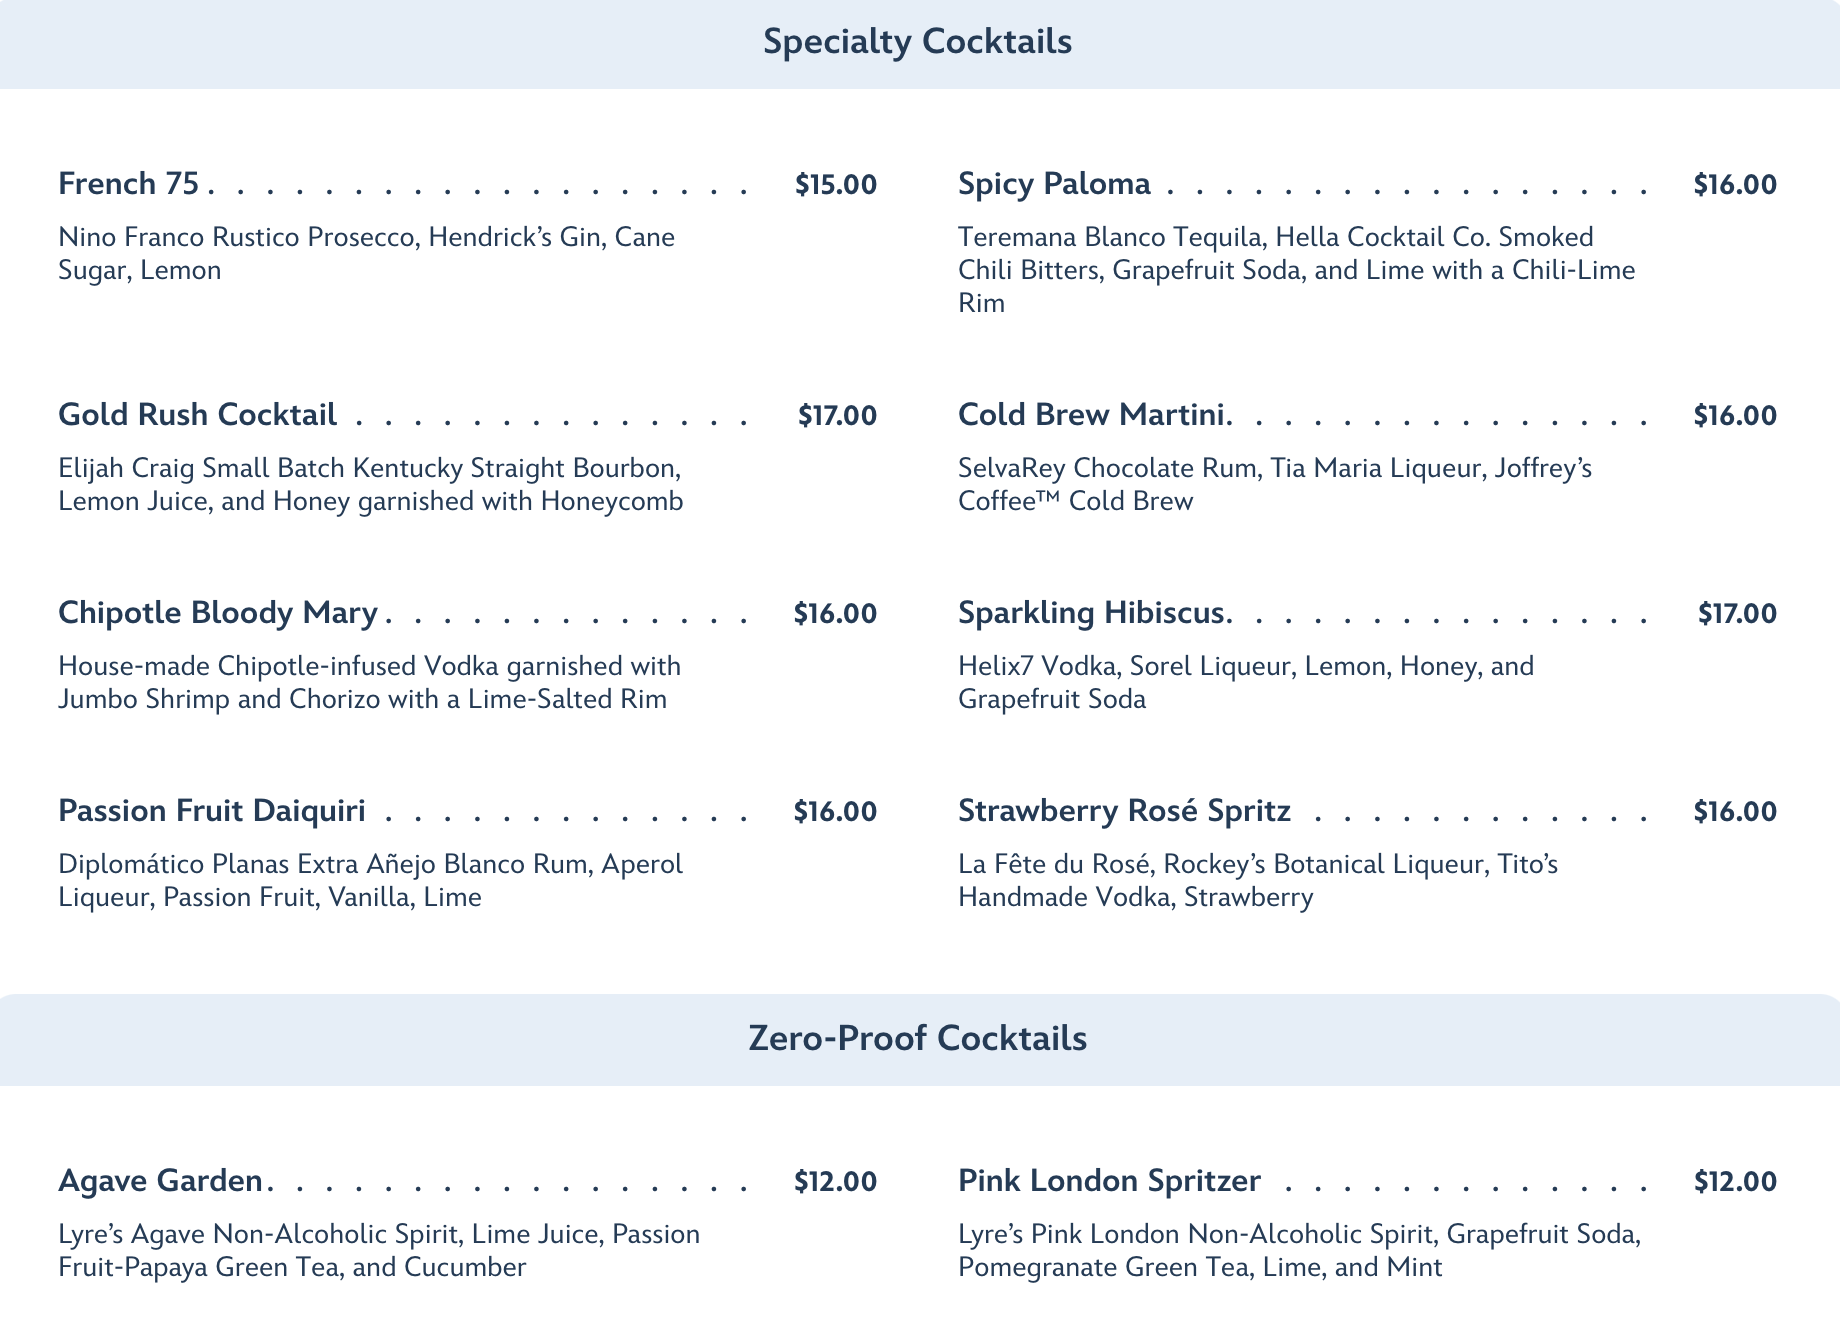Click the Pink London Spritzer title
This screenshot has width=1840, height=1326.
click(x=1109, y=1181)
